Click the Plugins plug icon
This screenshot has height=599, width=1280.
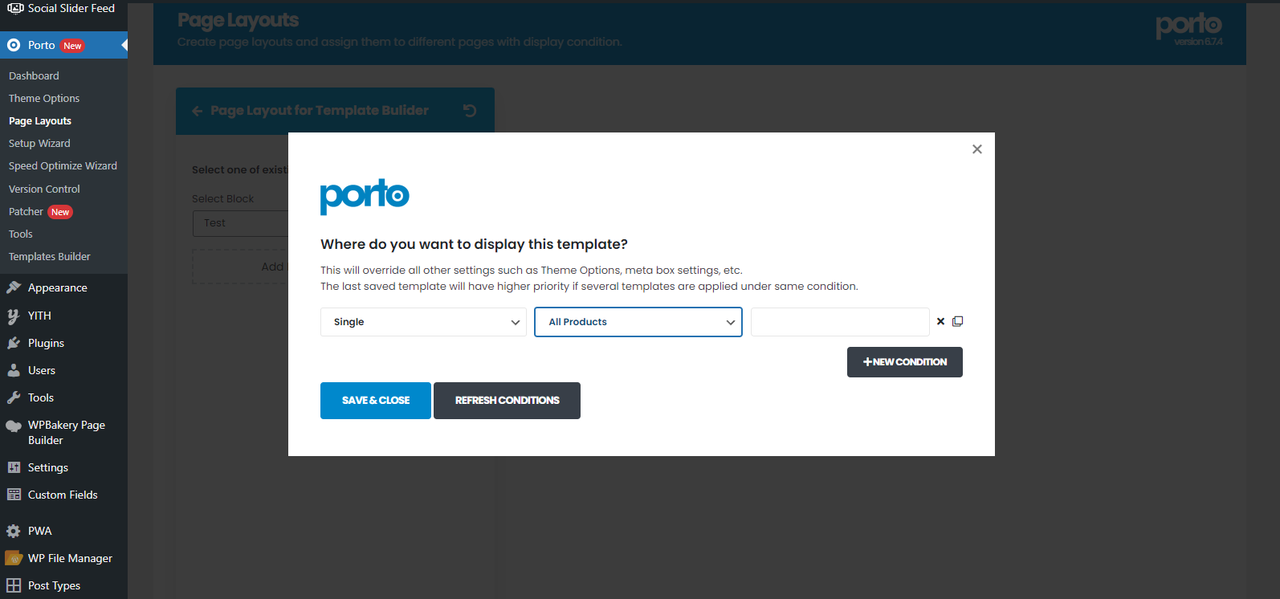click(13, 343)
